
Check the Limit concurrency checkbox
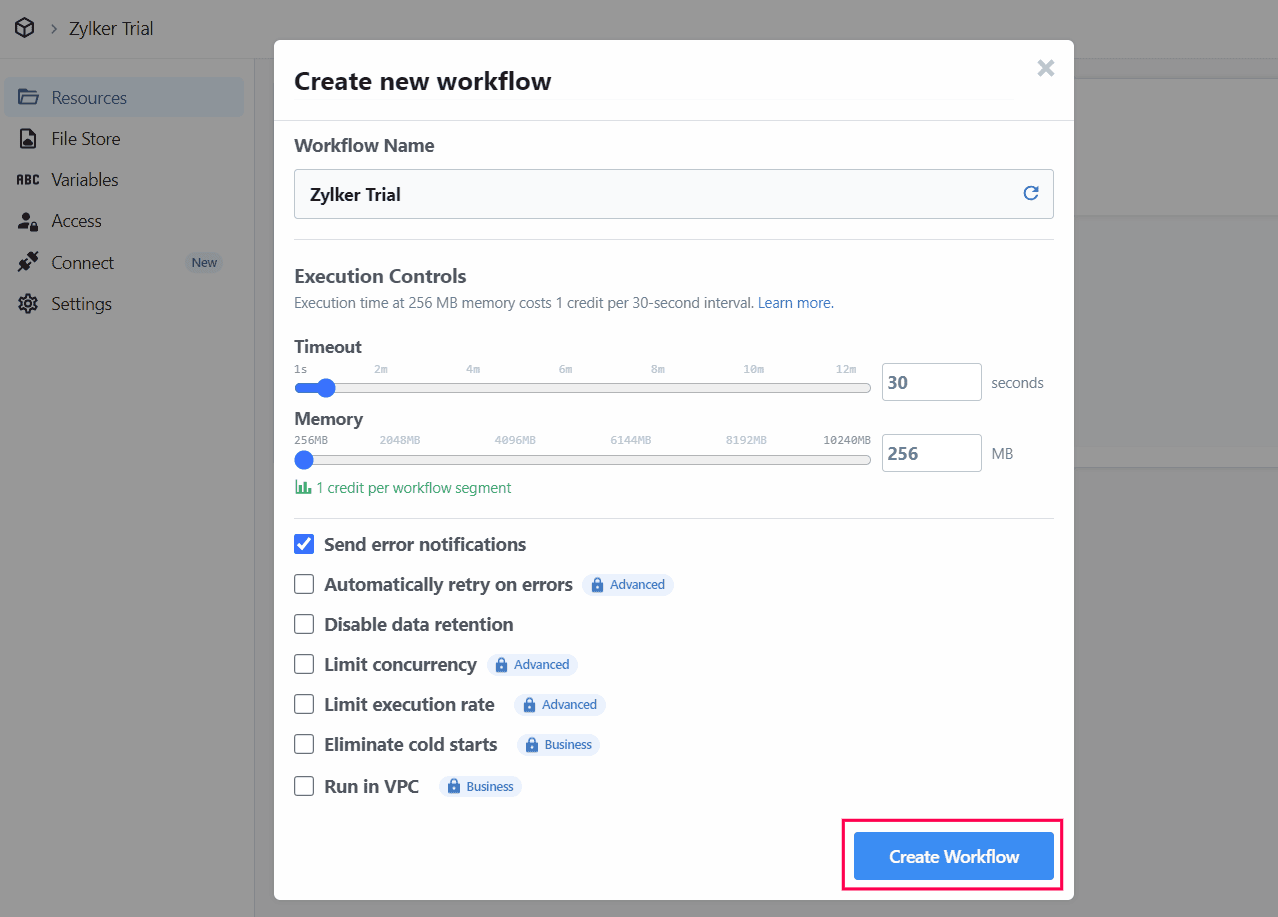(304, 664)
